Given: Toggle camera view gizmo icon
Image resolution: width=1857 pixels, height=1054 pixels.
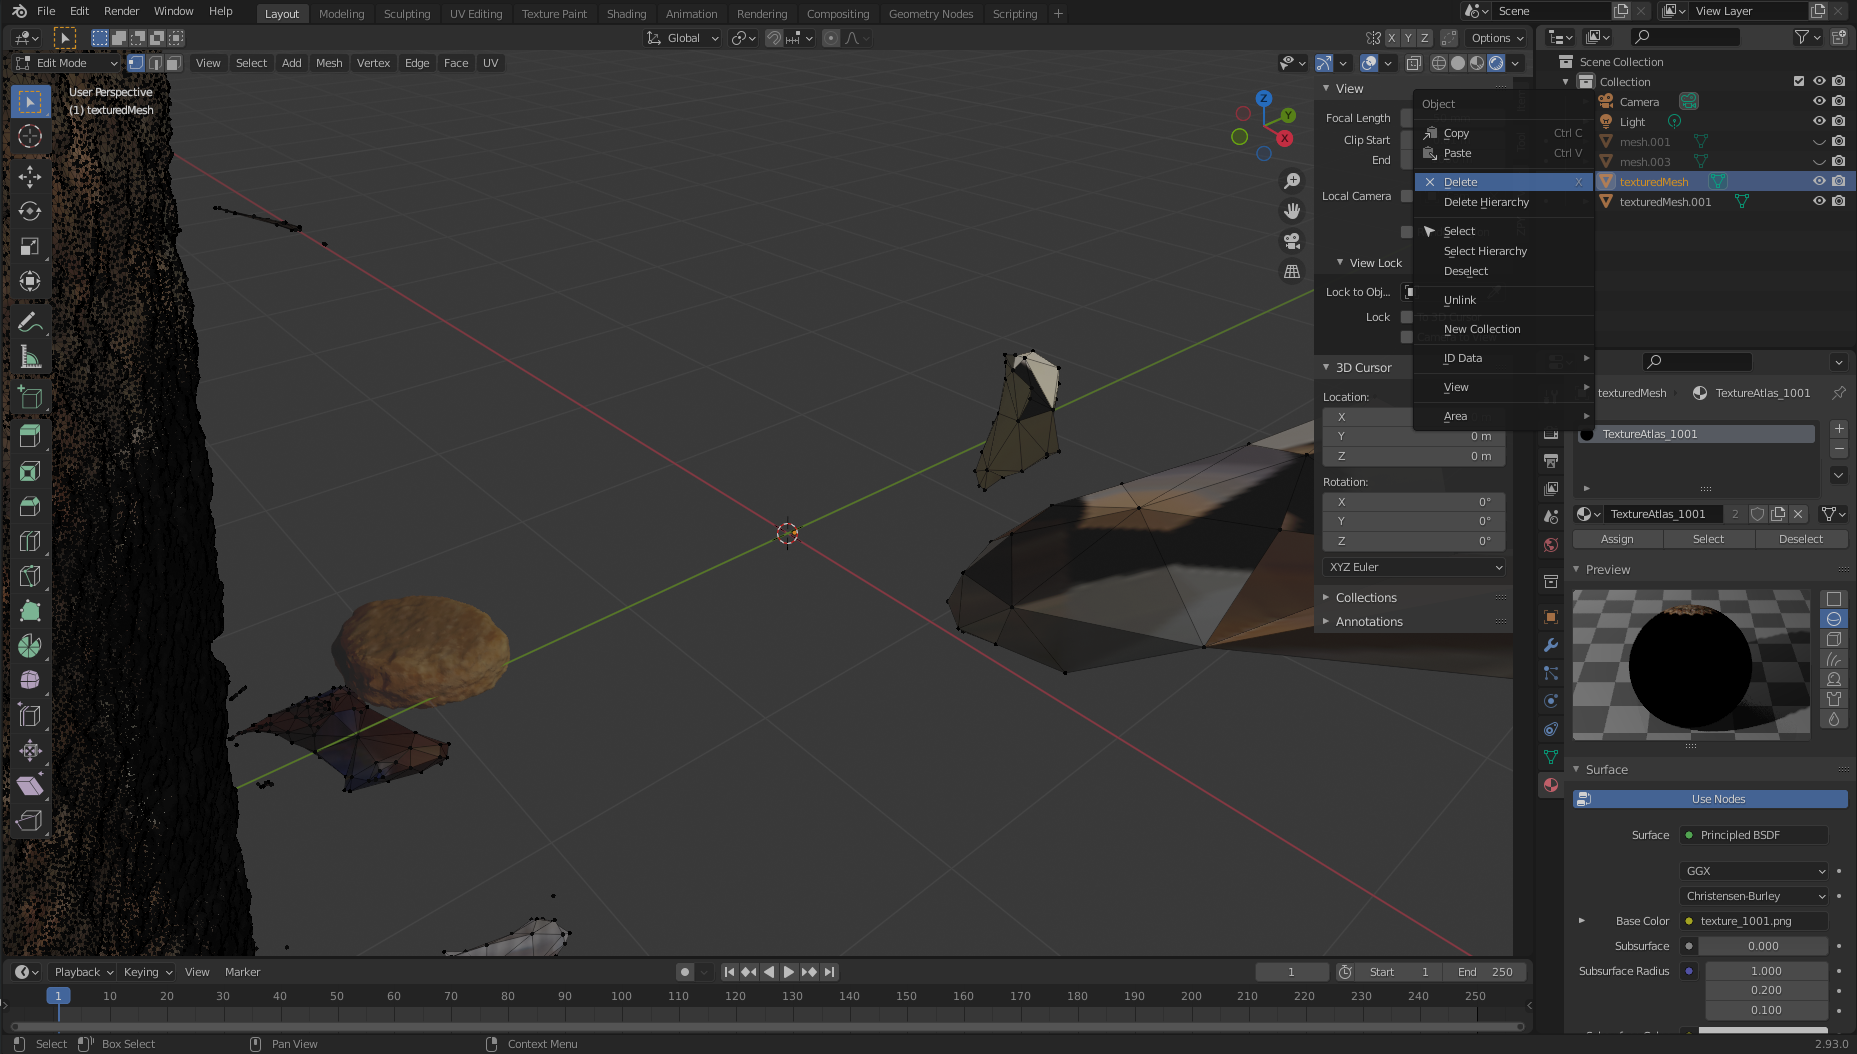Looking at the screenshot, I should pyautogui.click(x=1292, y=241).
